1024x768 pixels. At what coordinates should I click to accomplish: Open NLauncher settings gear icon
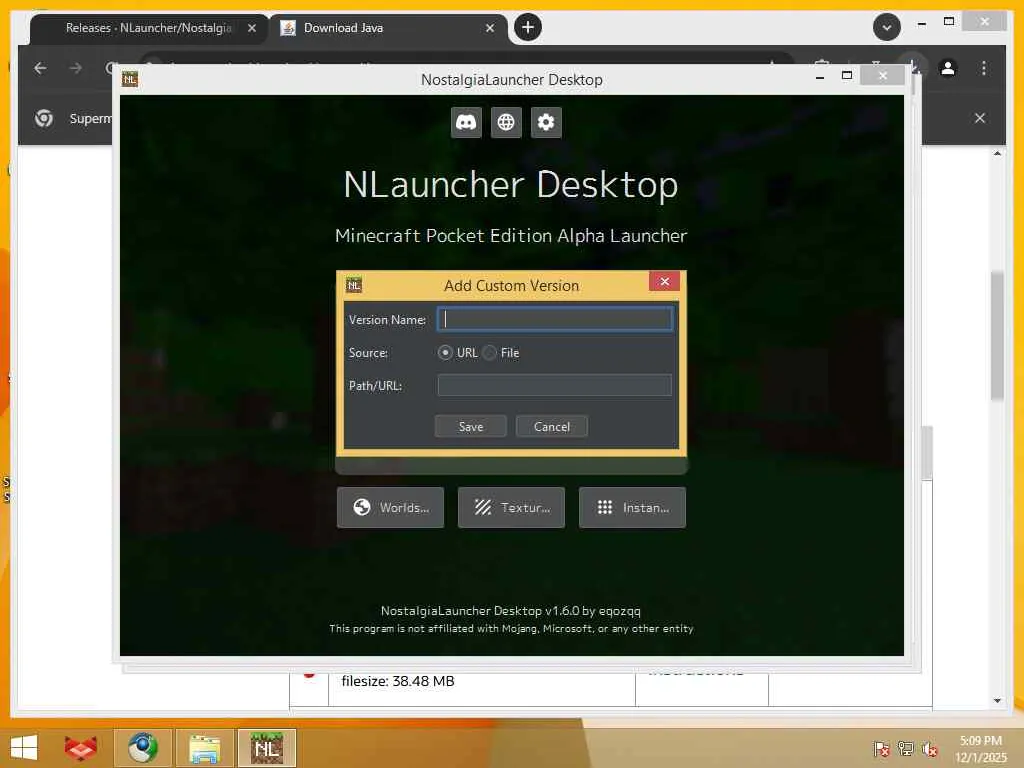point(546,122)
